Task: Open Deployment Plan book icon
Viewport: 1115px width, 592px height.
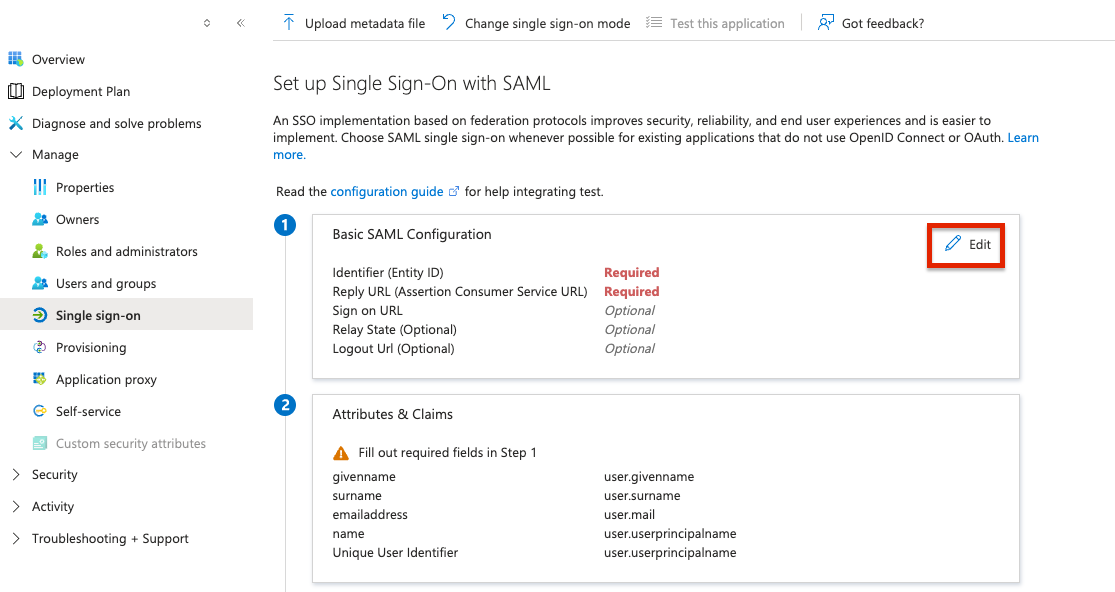Action: (x=15, y=91)
